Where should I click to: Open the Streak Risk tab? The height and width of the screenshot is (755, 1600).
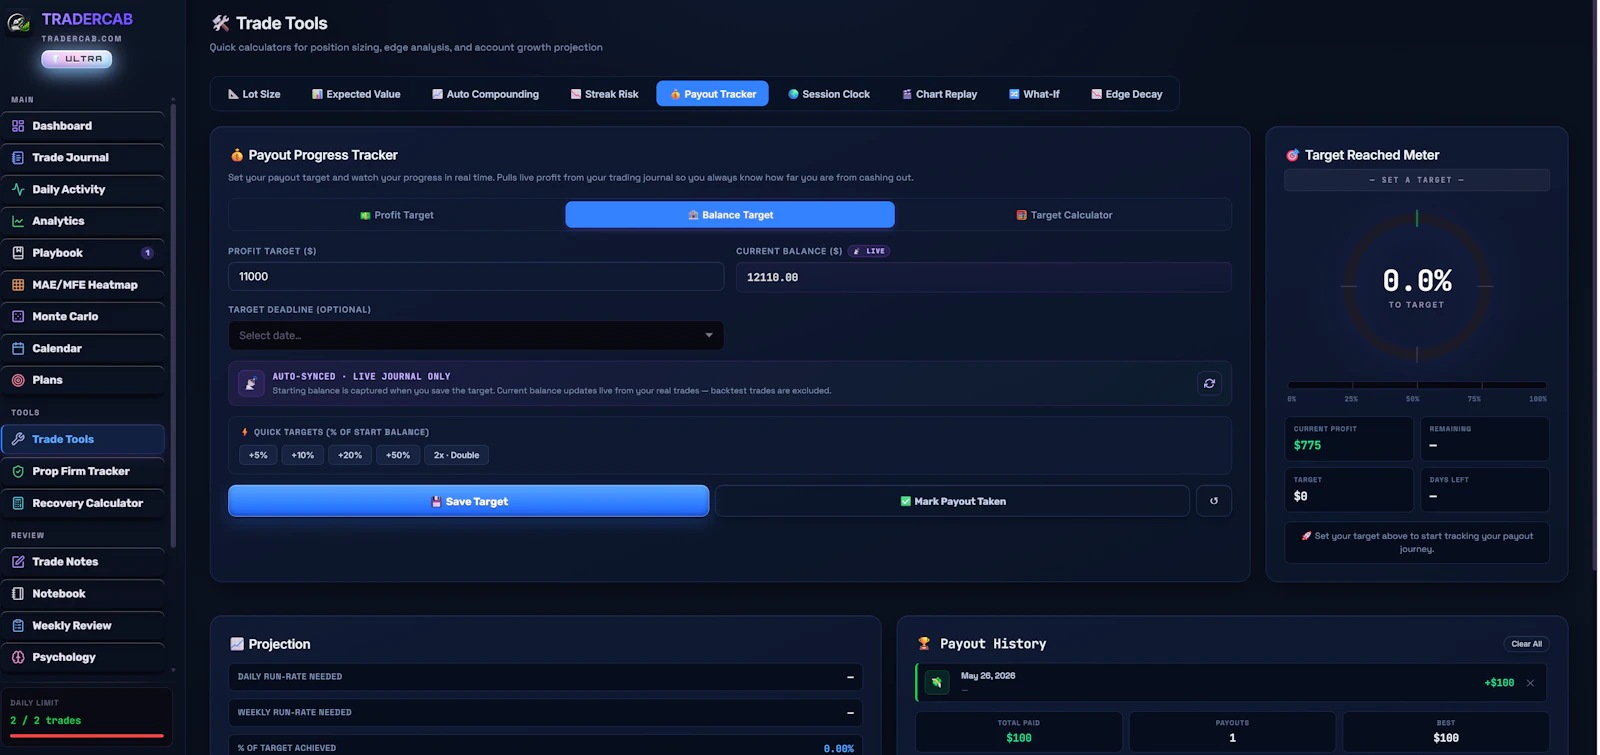click(604, 94)
